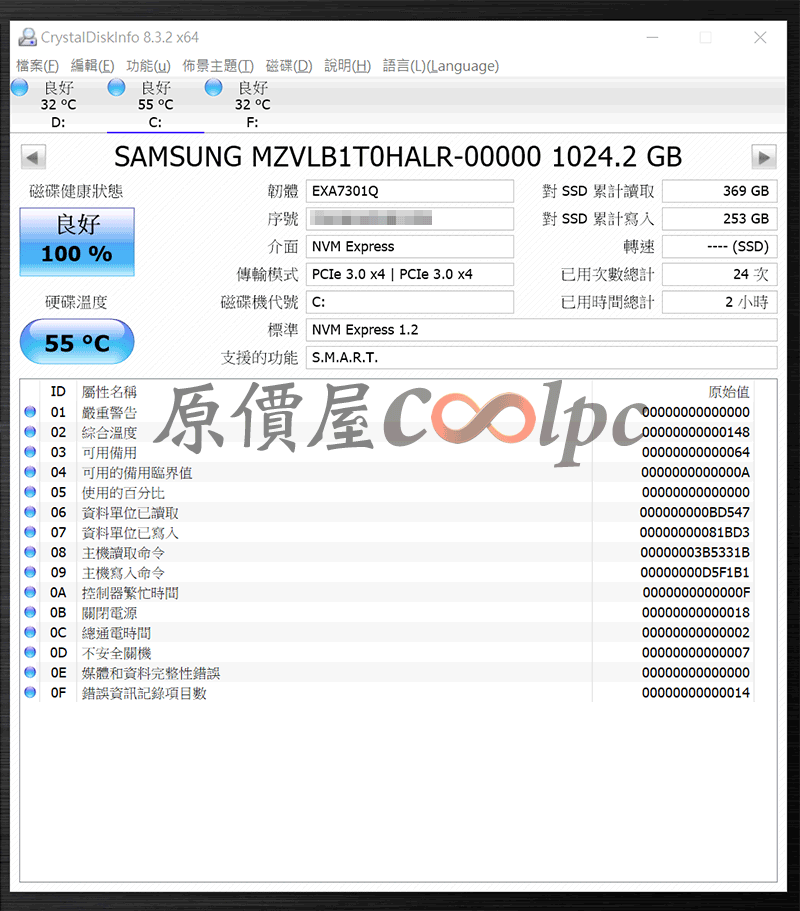This screenshot has width=800, height=911.
Task: Switch to drive C: 55 °C tab
Action: tap(155, 105)
